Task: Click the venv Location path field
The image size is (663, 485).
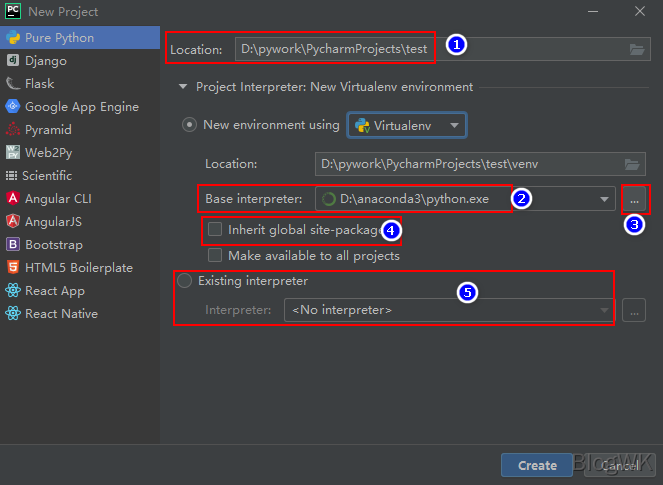Action: coord(480,164)
